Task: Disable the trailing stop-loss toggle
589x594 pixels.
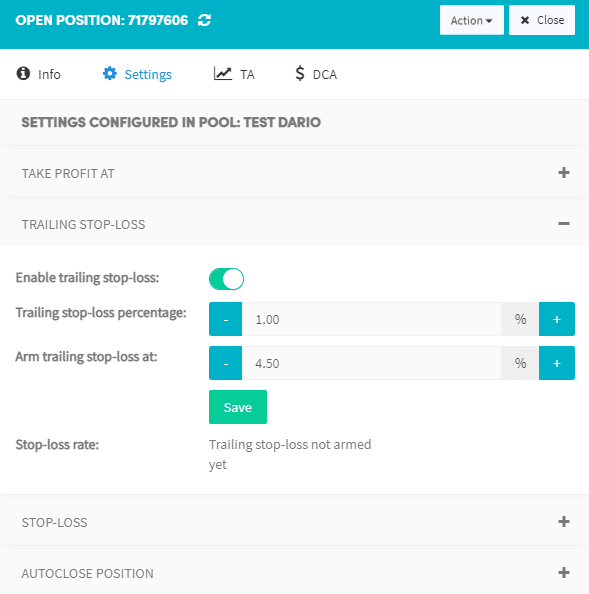Action: [x=227, y=279]
